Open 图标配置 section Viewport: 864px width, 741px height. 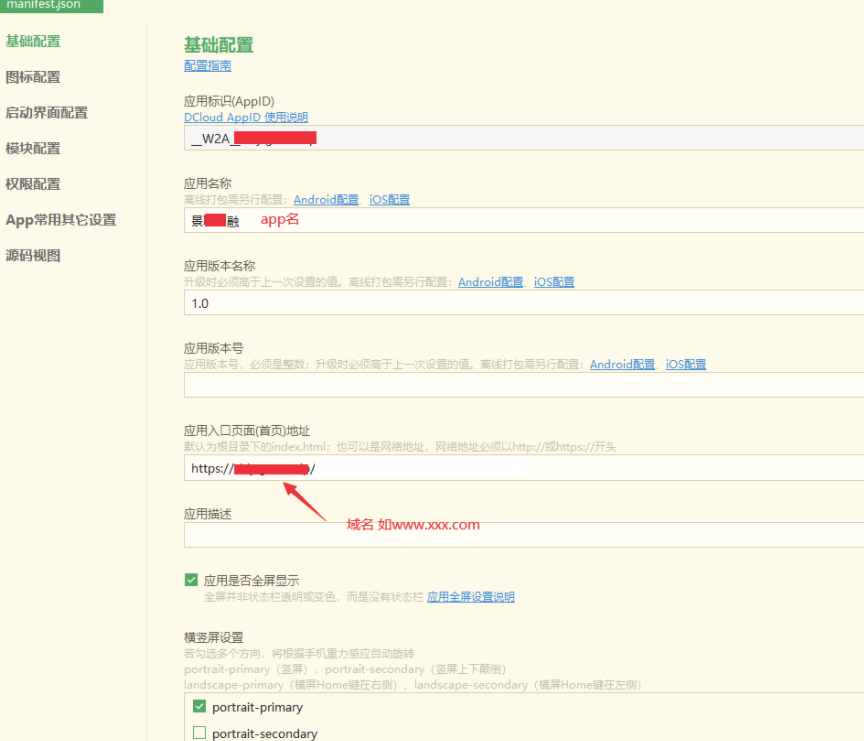pyautogui.click(x=33, y=77)
